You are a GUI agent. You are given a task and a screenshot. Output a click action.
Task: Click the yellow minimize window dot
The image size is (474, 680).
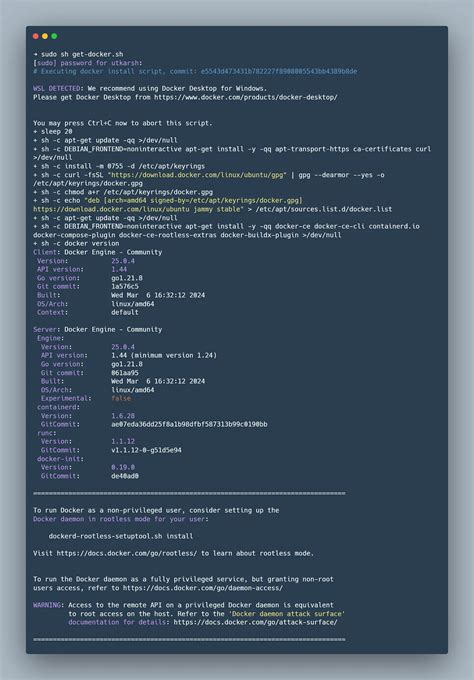pyautogui.click(x=45, y=36)
